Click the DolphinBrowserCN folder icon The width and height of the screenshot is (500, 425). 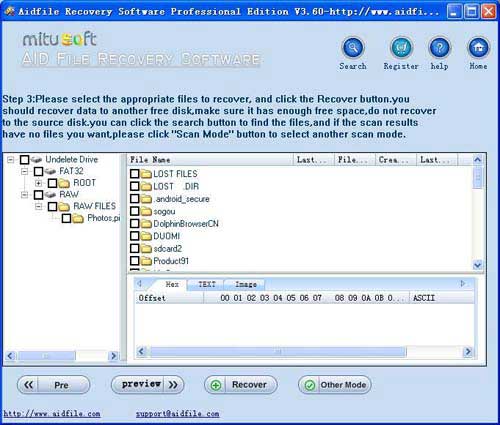[146, 224]
